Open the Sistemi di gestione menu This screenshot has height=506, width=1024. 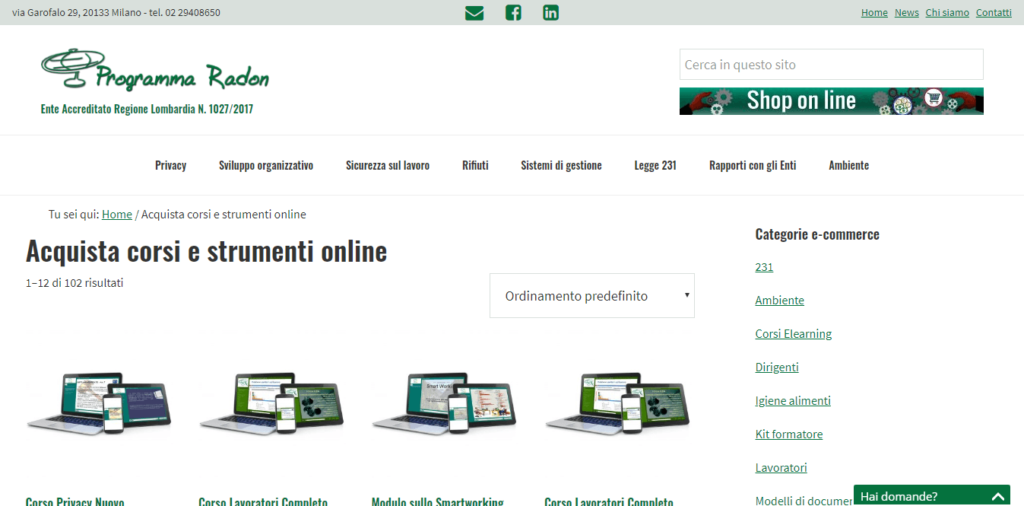point(561,166)
